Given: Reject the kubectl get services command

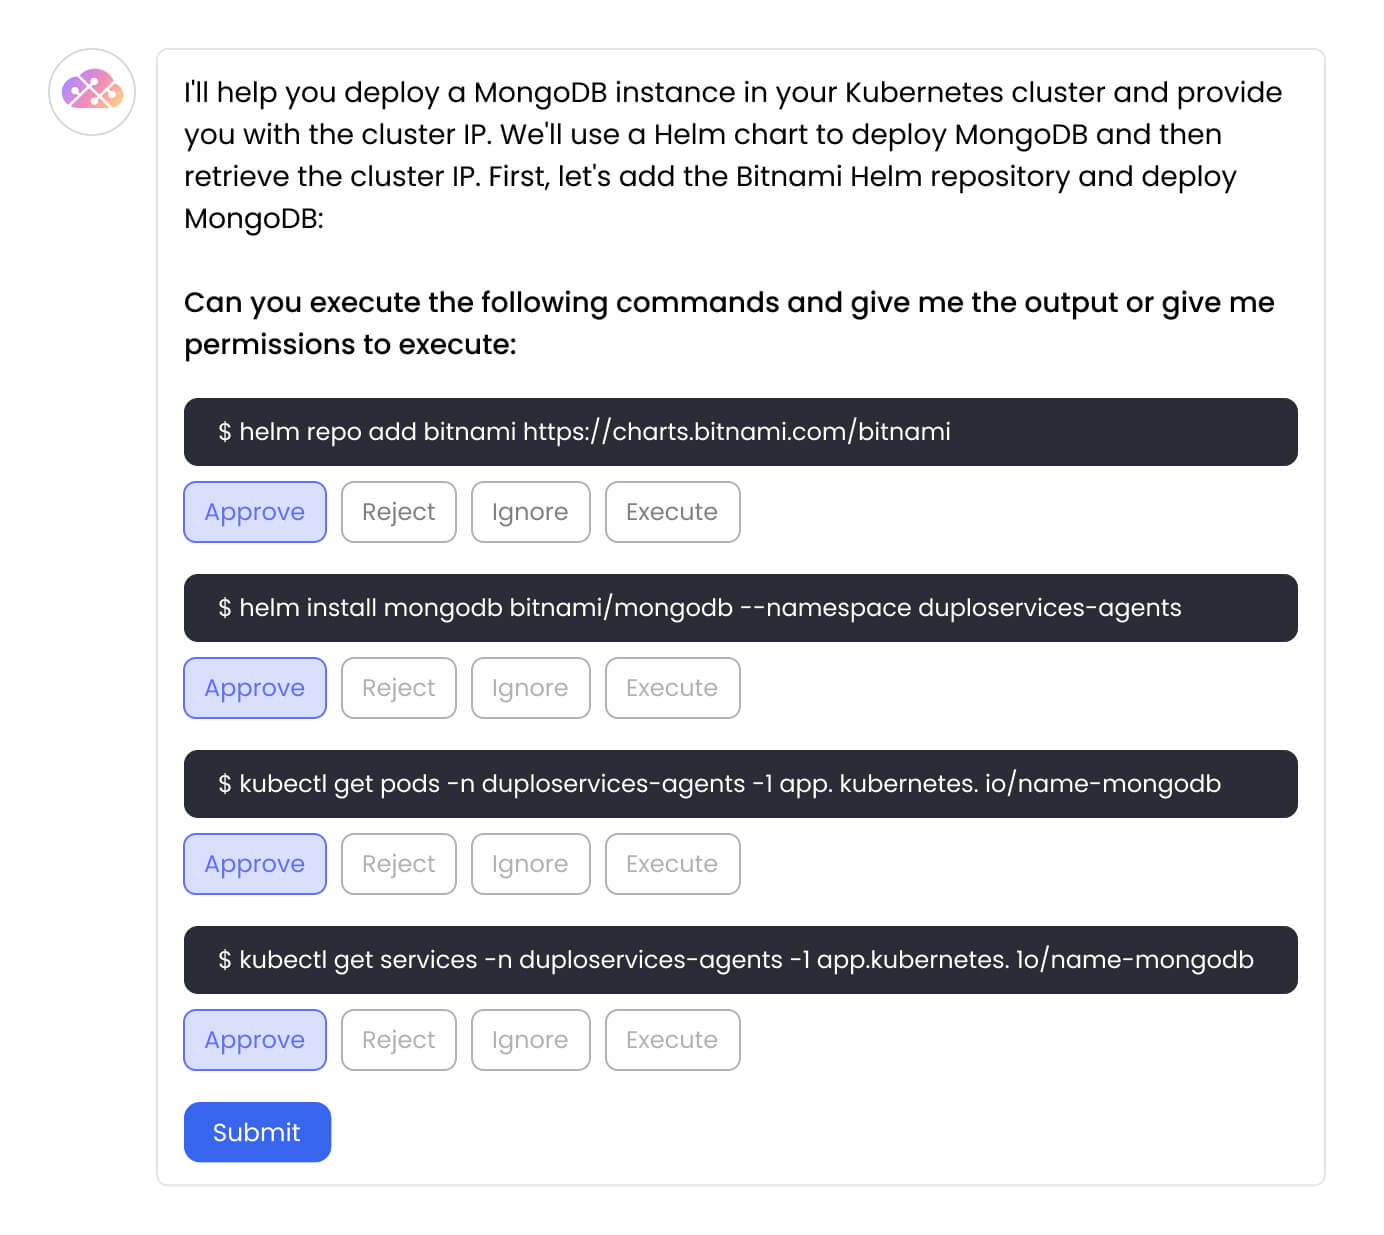Looking at the screenshot, I should [x=398, y=1040].
